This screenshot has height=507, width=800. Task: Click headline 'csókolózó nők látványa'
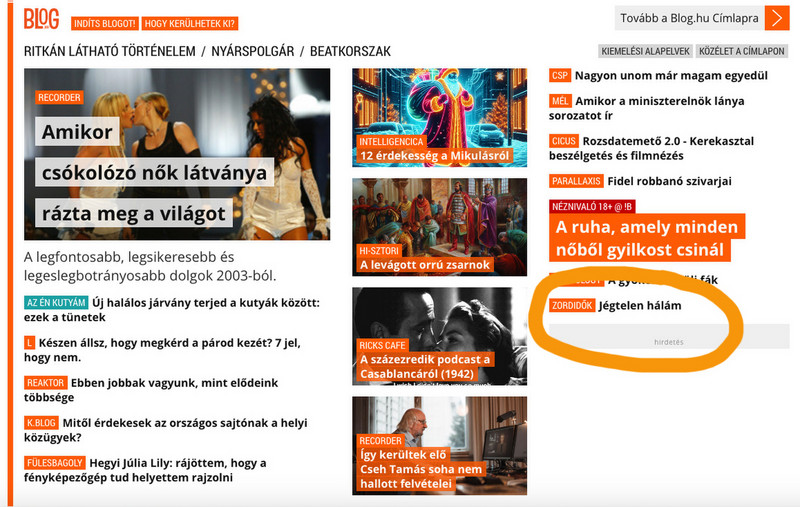(x=154, y=172)
